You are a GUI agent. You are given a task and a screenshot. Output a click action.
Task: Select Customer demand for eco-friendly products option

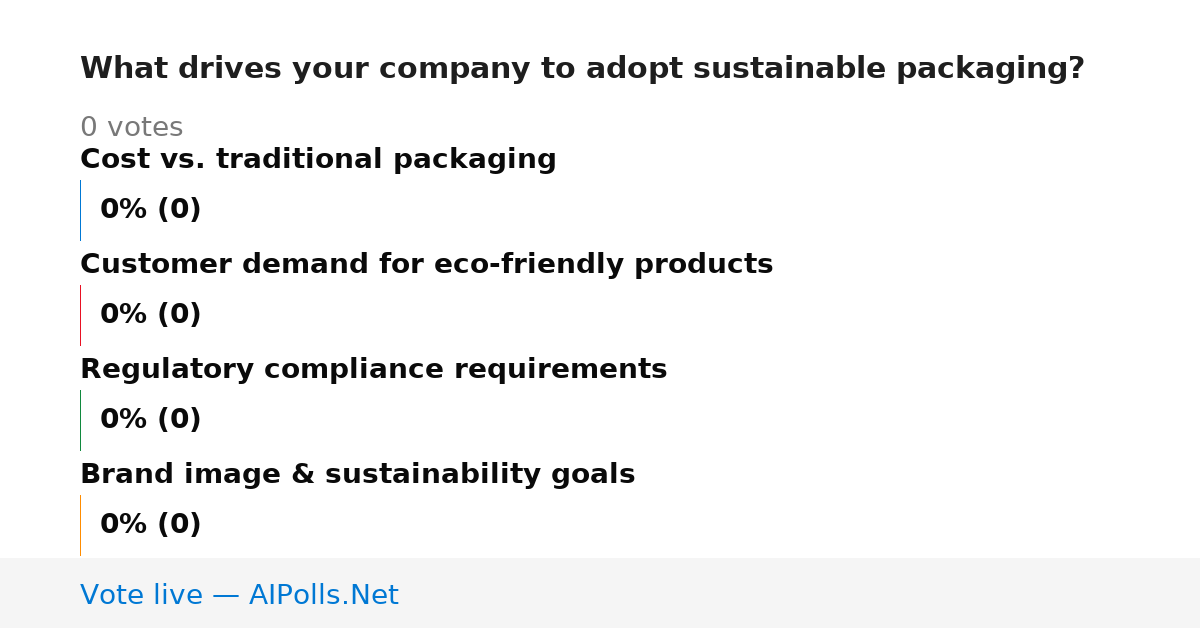point(426,264)
